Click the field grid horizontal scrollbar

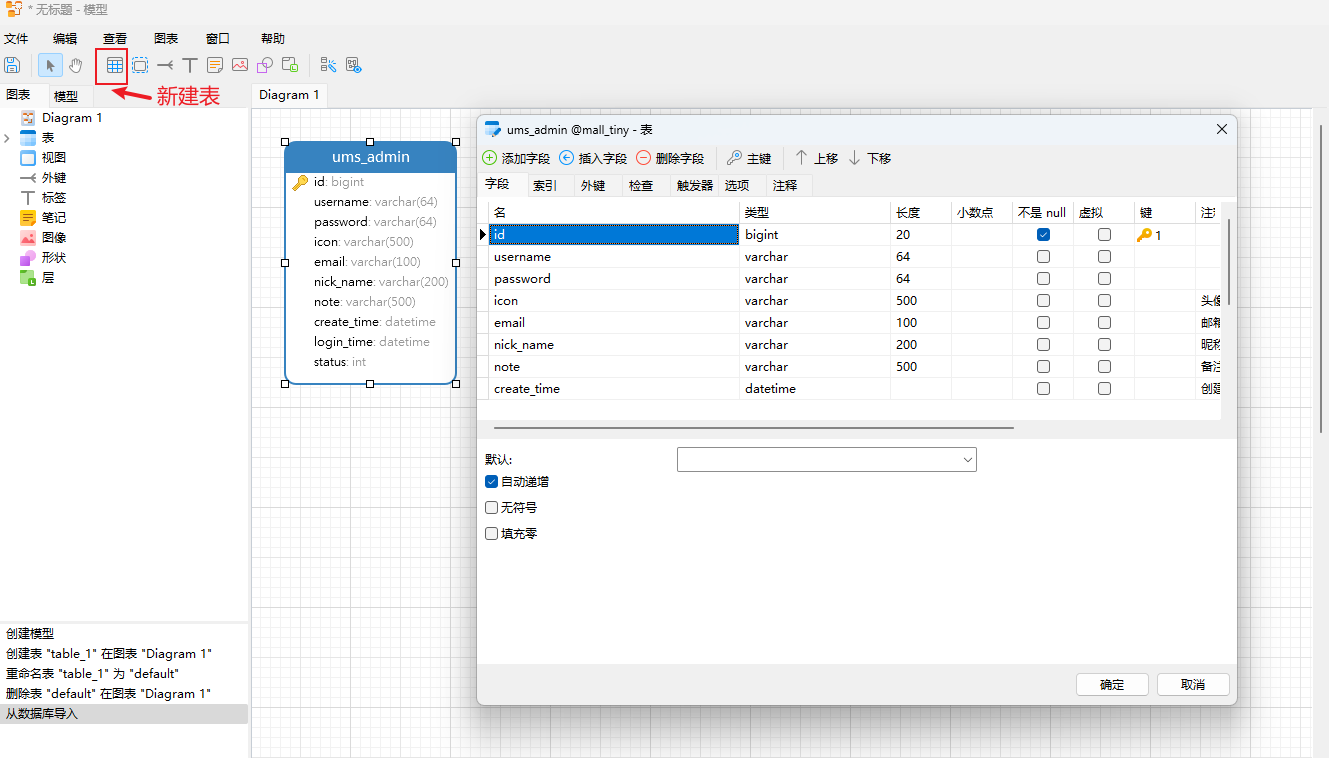pos(754,428)
